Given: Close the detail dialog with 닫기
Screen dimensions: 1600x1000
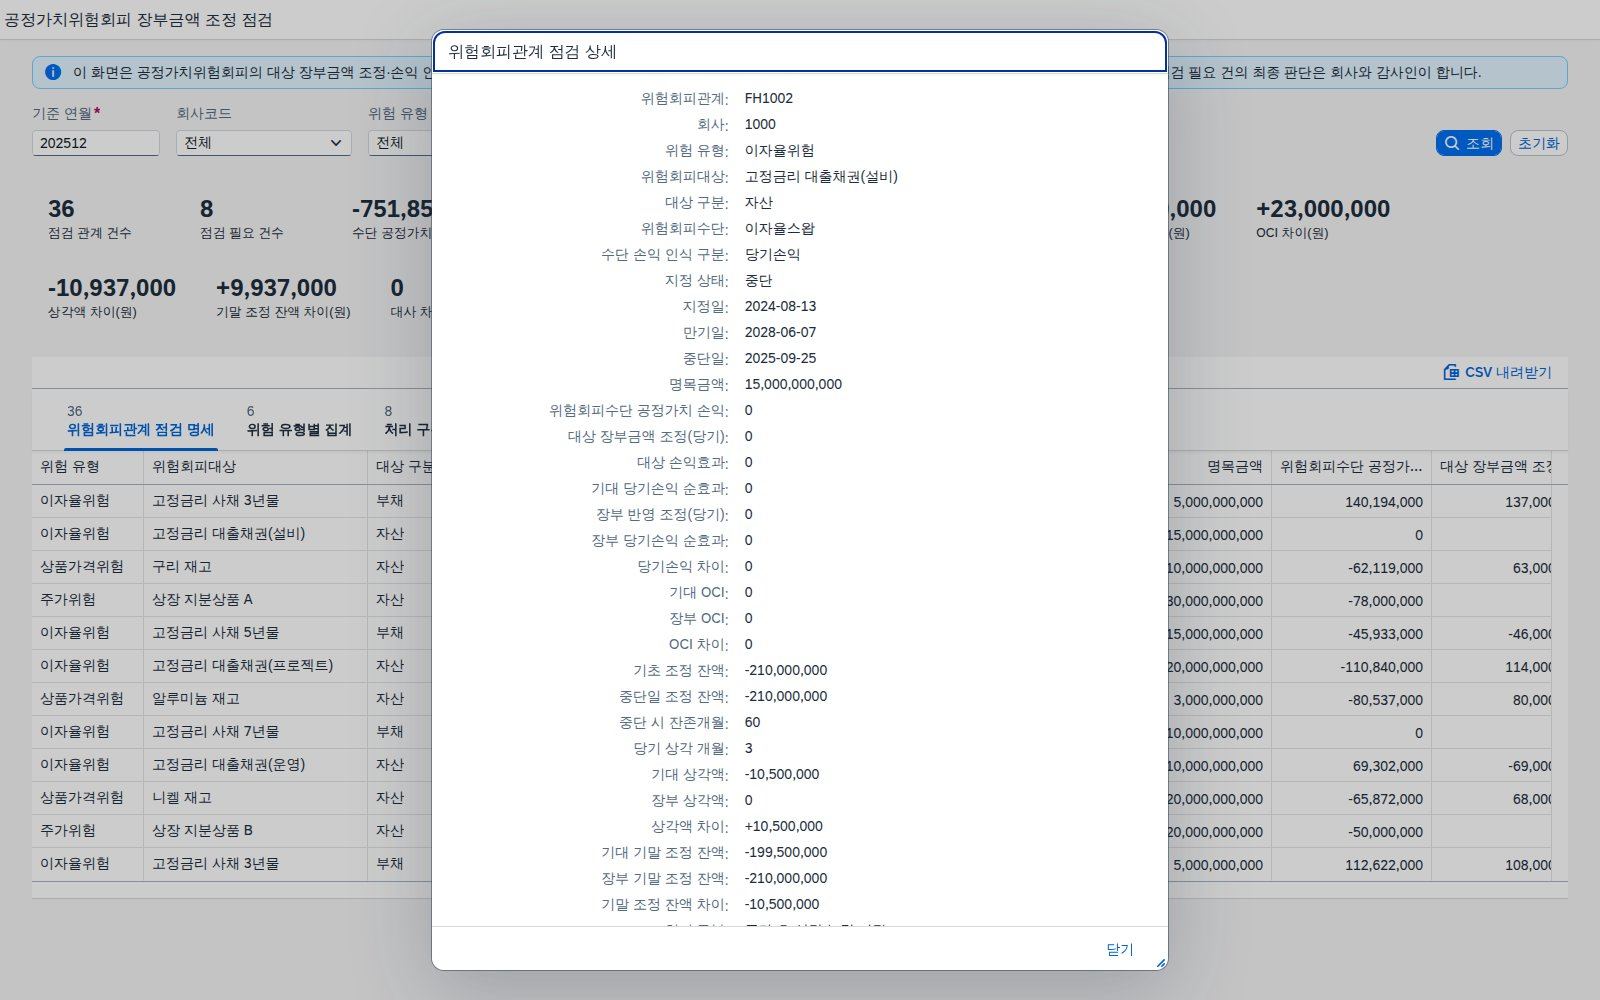Looking at the screenshot, I should [1119, 949].
